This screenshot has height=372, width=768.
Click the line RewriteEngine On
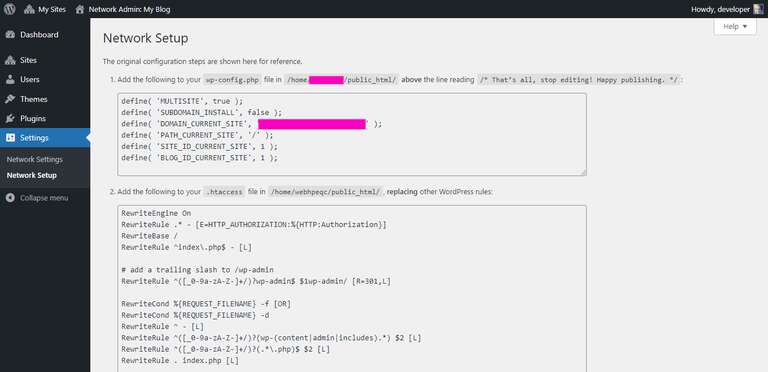point(156,213)
